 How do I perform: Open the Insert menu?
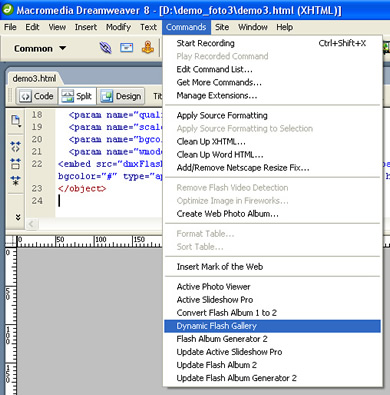pos(86,27)
